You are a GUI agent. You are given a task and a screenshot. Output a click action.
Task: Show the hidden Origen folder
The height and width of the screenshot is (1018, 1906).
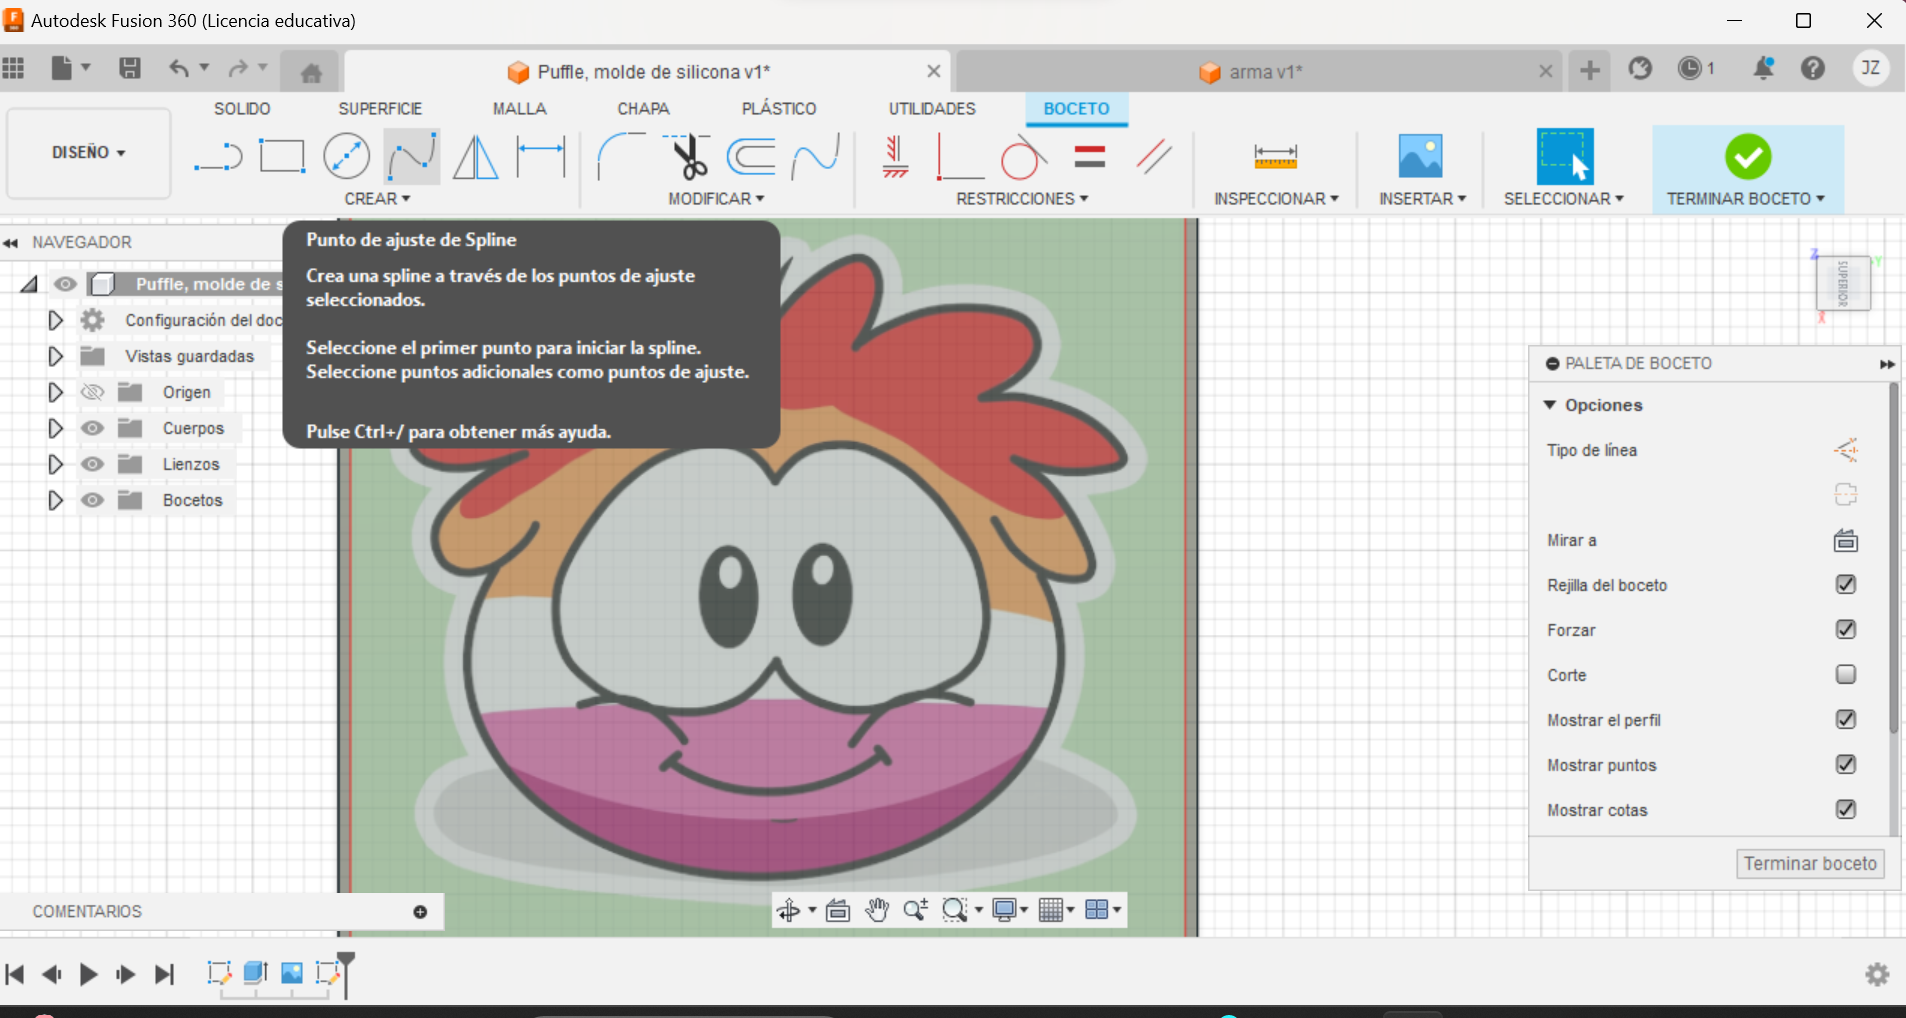(x=92, y=392)
